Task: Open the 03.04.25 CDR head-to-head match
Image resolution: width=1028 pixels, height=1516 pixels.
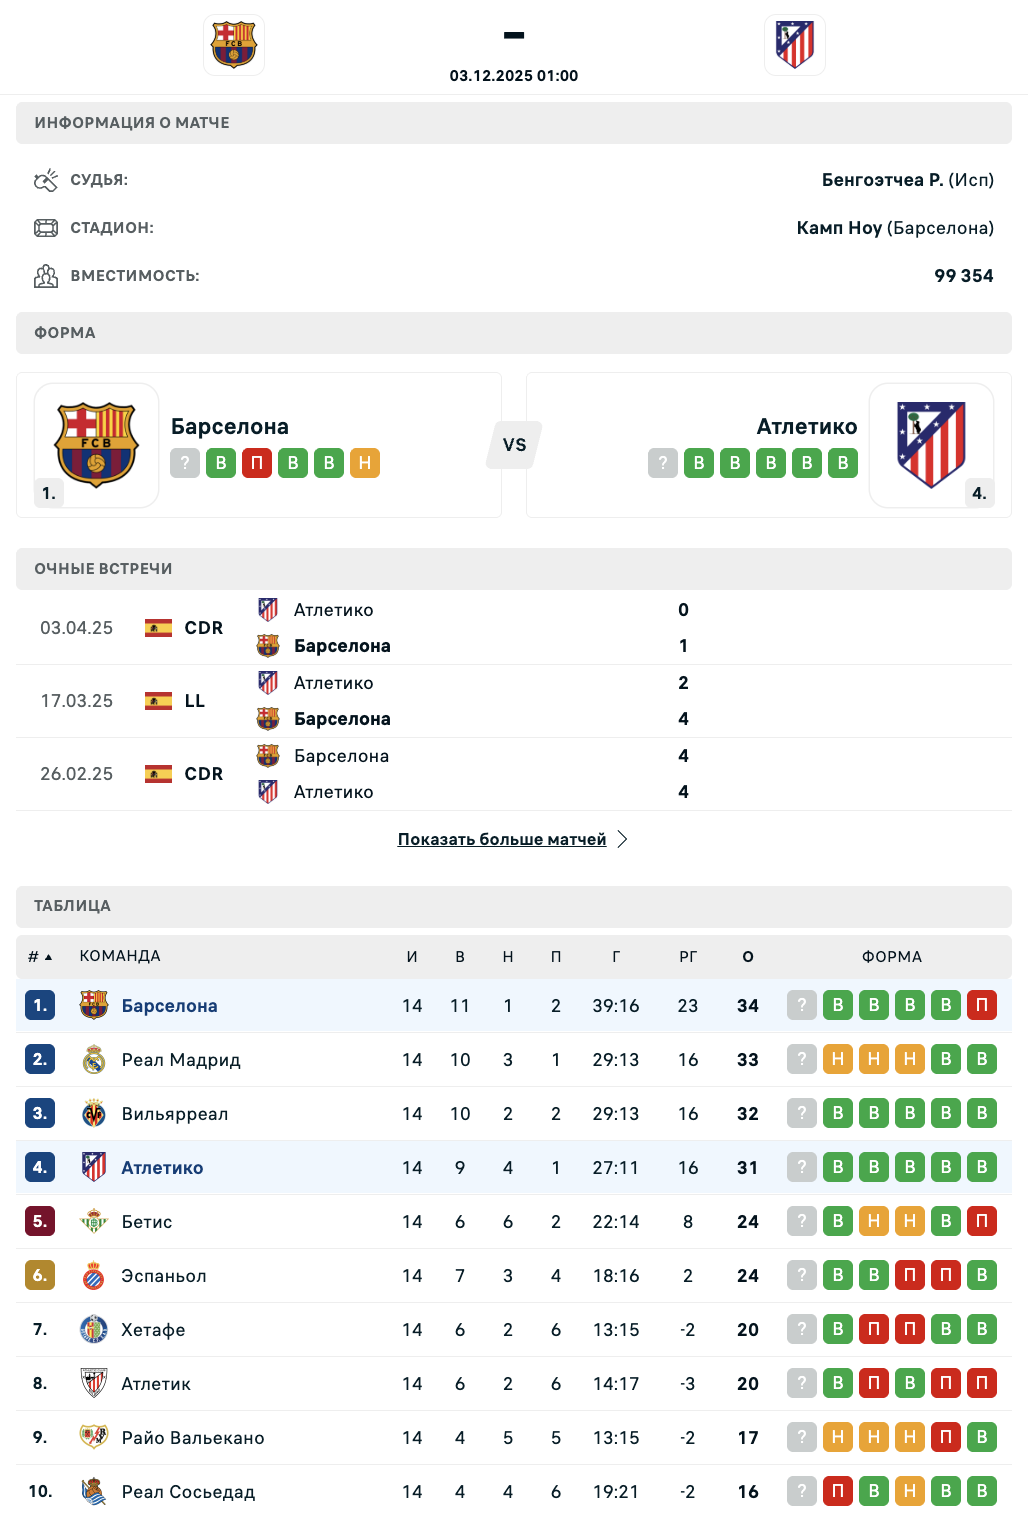Action: 400,628
